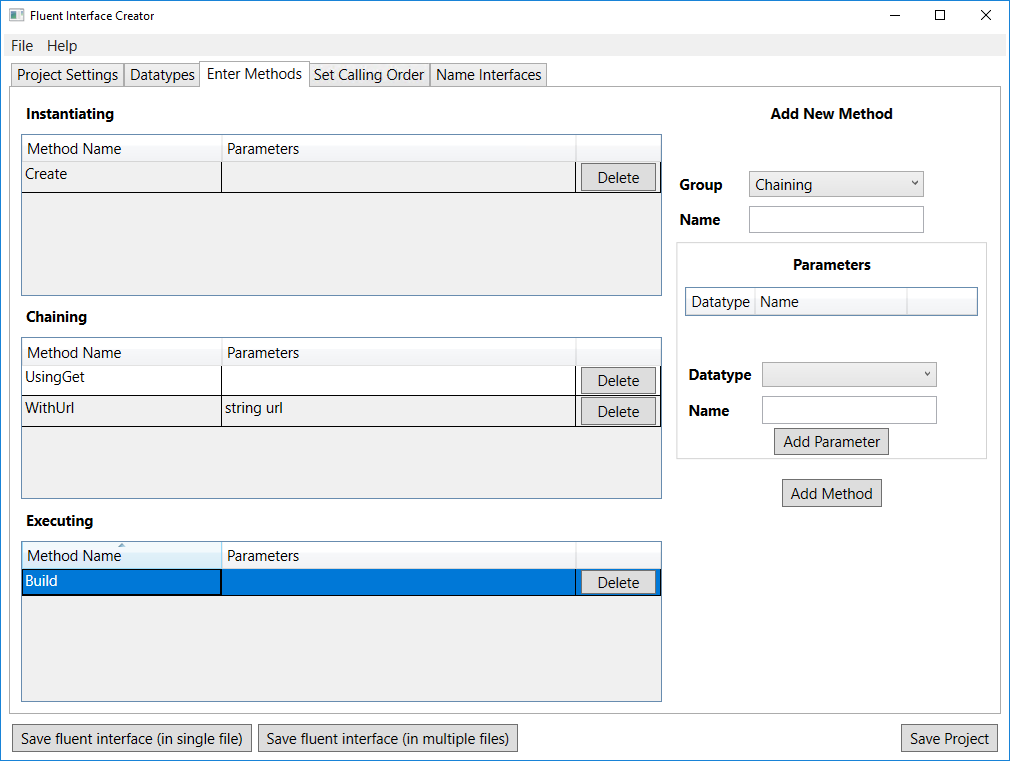
Task: Click the 'string url' parameters cell
Action: pyautogui.click(x=398, y=411)
